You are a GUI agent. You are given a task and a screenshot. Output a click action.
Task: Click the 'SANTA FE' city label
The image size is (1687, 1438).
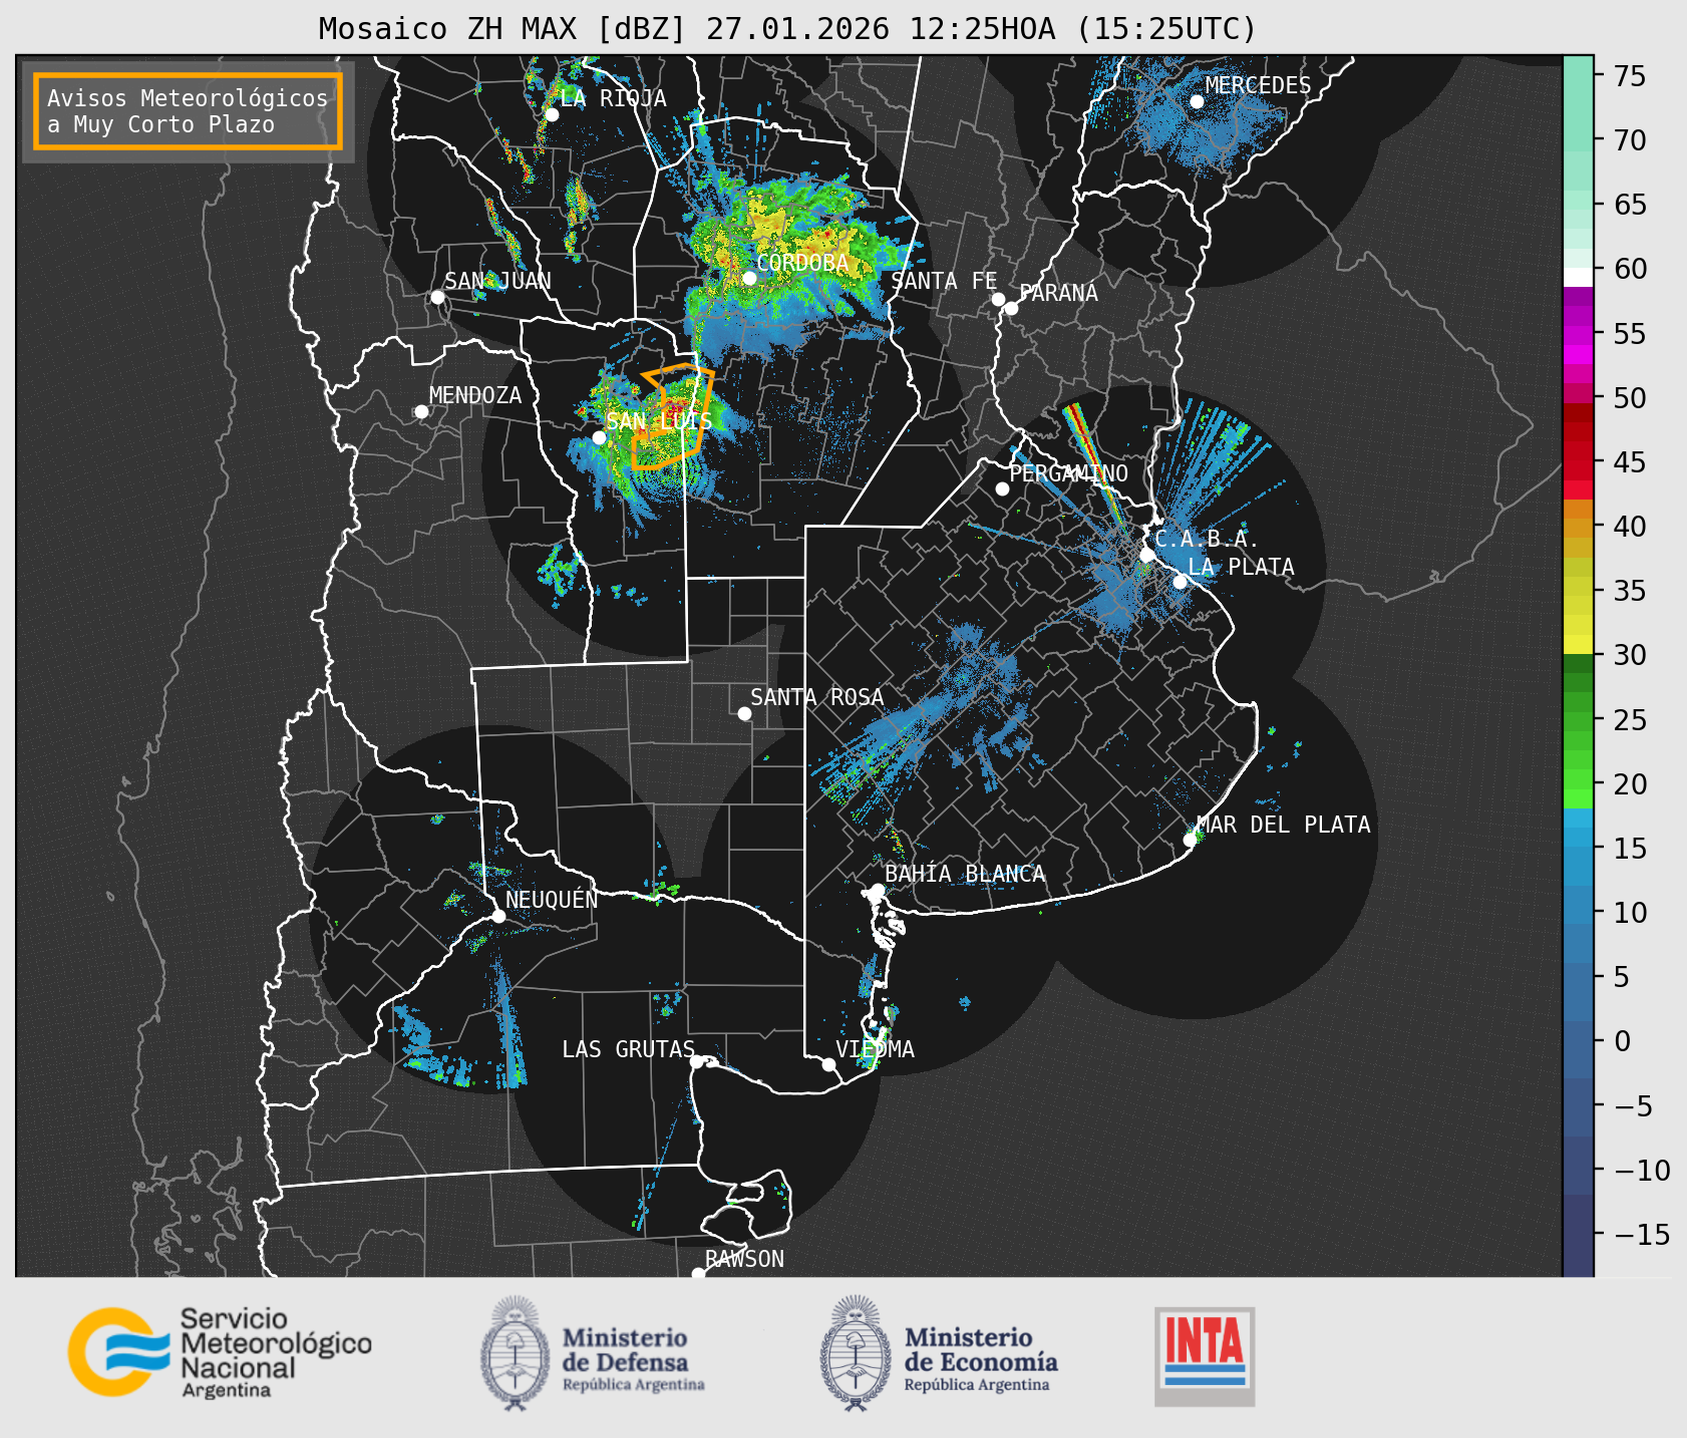944,281
